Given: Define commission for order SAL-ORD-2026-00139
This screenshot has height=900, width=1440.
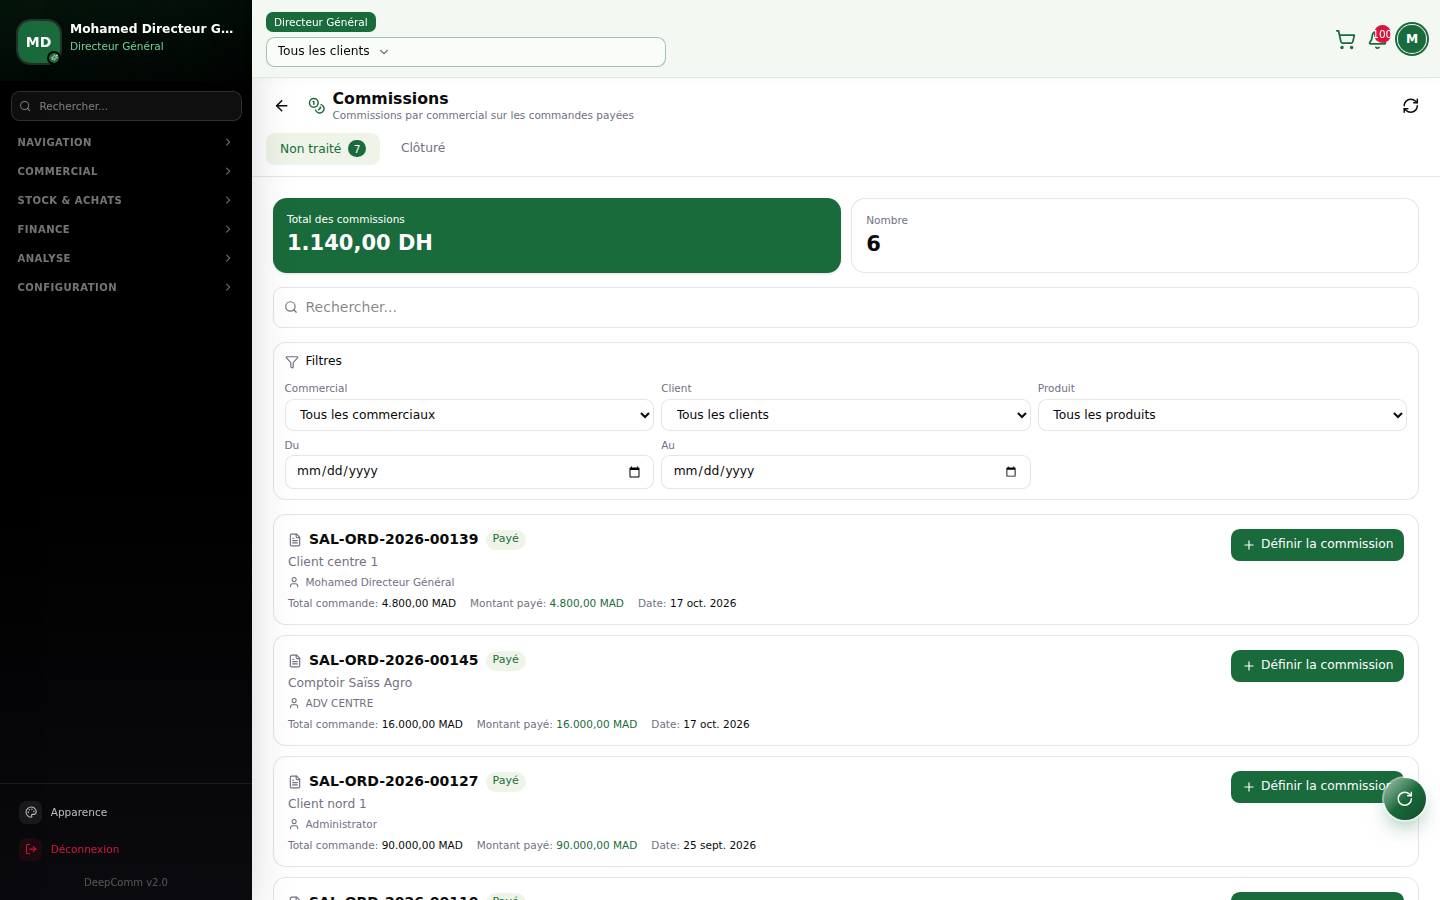Looking at the screenshot, I should click(x=1317, y=545).
